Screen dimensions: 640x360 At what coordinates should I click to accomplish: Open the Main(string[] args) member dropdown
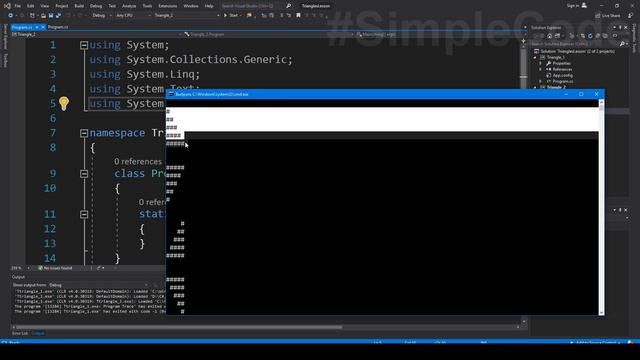coord(440,35)
